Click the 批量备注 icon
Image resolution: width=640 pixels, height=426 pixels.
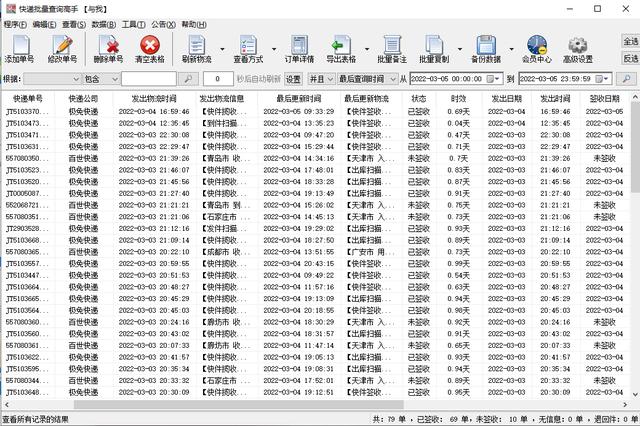pos(392,45)
